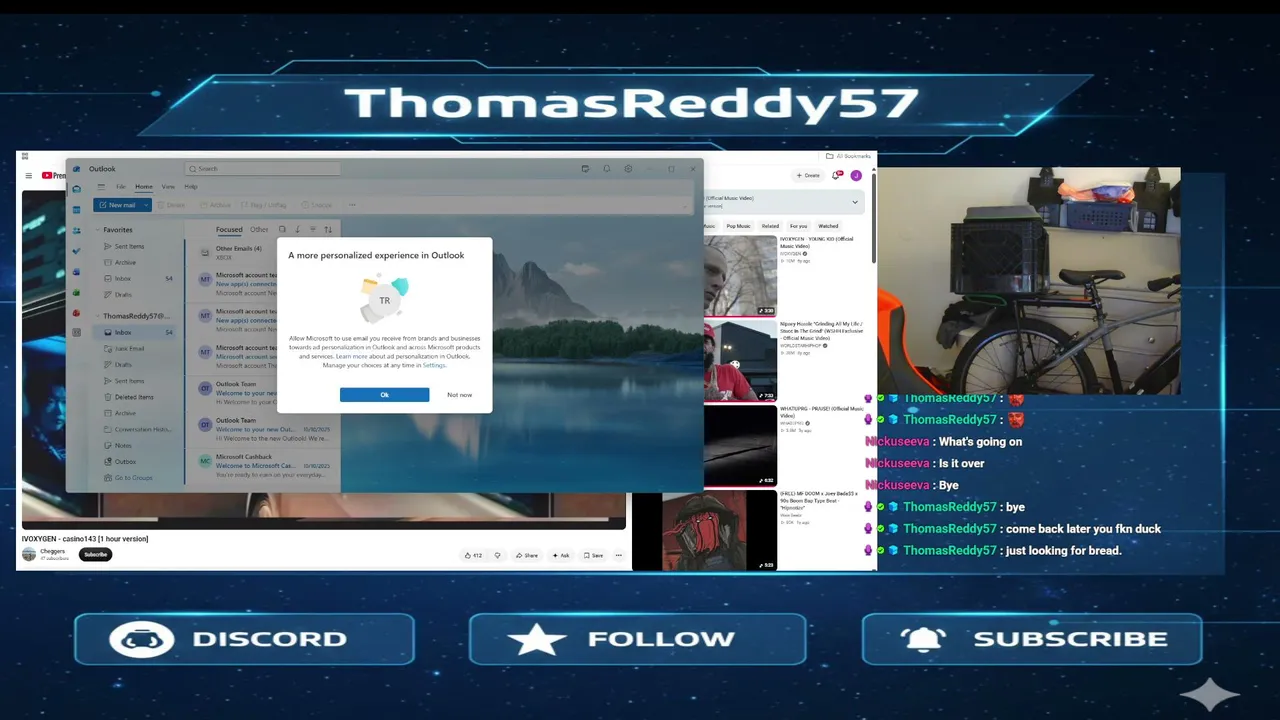Open the Learn more link in dialog
Image resolution: width=1280 pixels, height=720 pixels.
[x=351, y=356]
